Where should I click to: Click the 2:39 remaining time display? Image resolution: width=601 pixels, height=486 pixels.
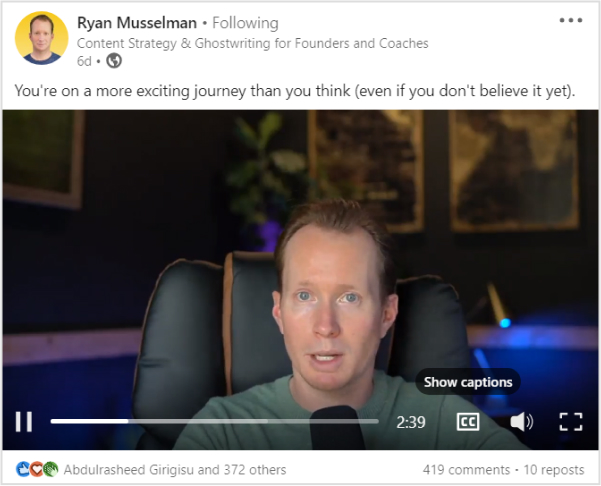point(411,422)
